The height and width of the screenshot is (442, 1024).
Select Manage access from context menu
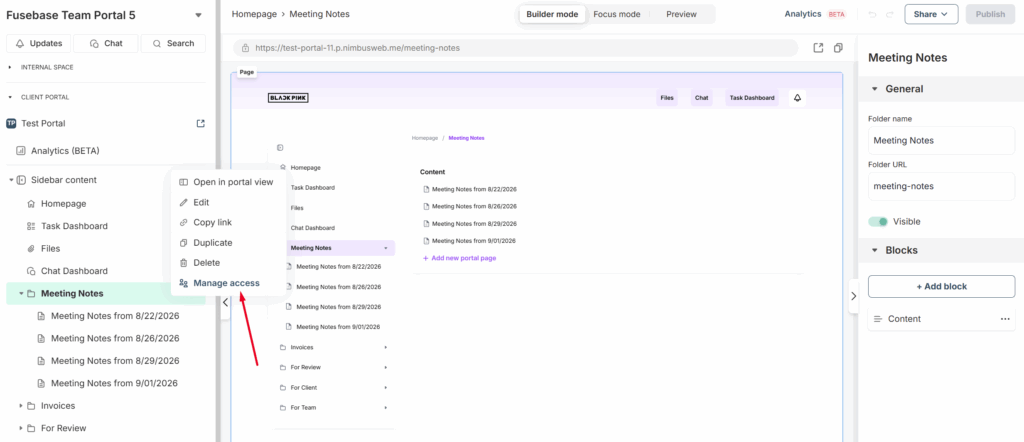(226, 283)
